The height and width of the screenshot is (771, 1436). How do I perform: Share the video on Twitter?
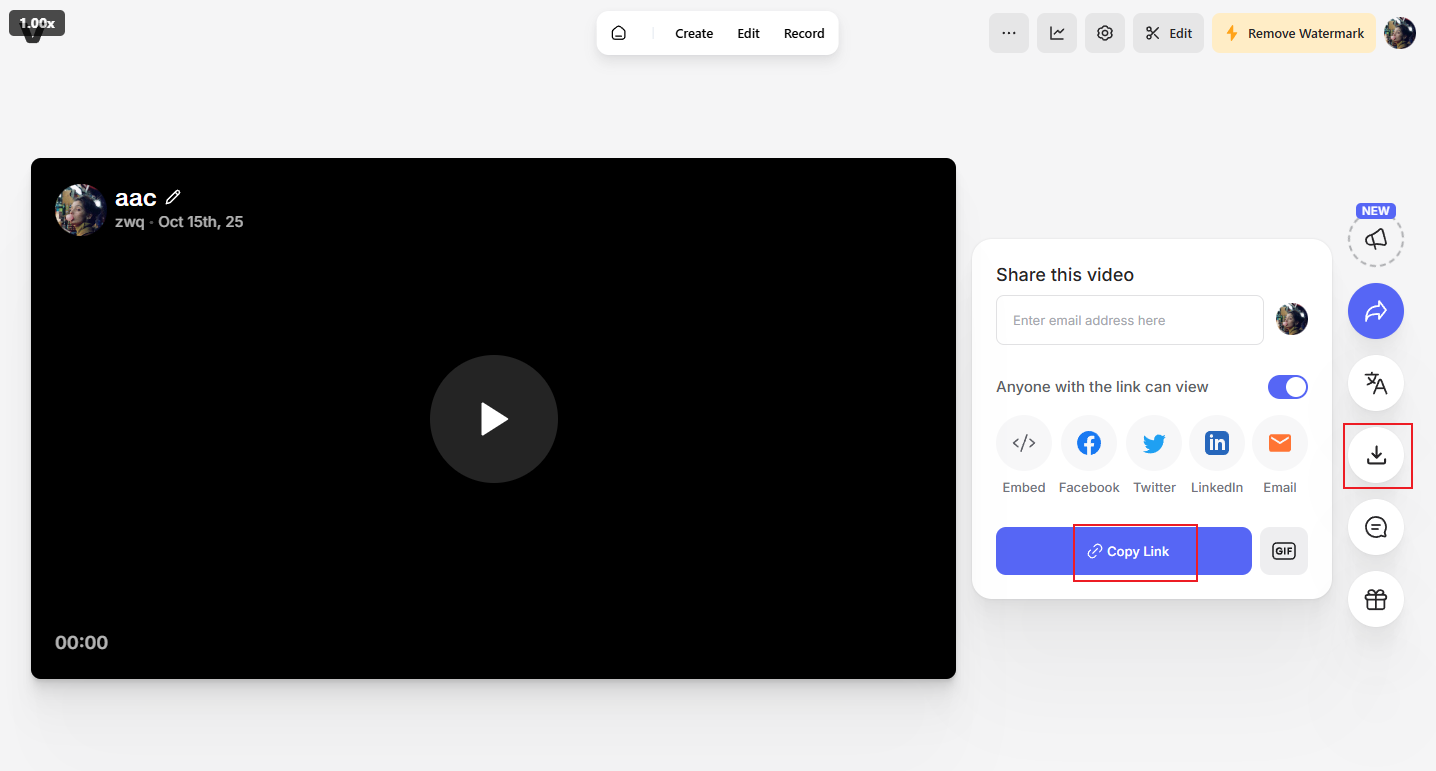click(1153, 443)
